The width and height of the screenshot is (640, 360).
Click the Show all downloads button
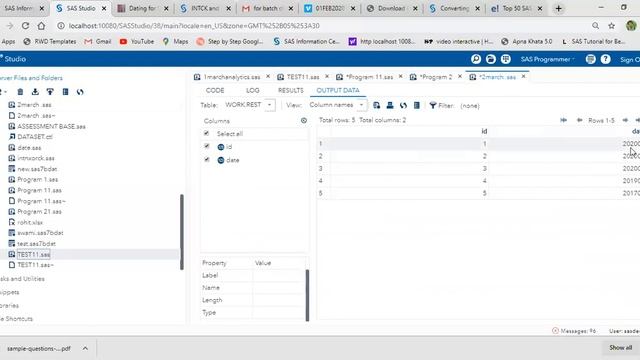tap(620, 348)
